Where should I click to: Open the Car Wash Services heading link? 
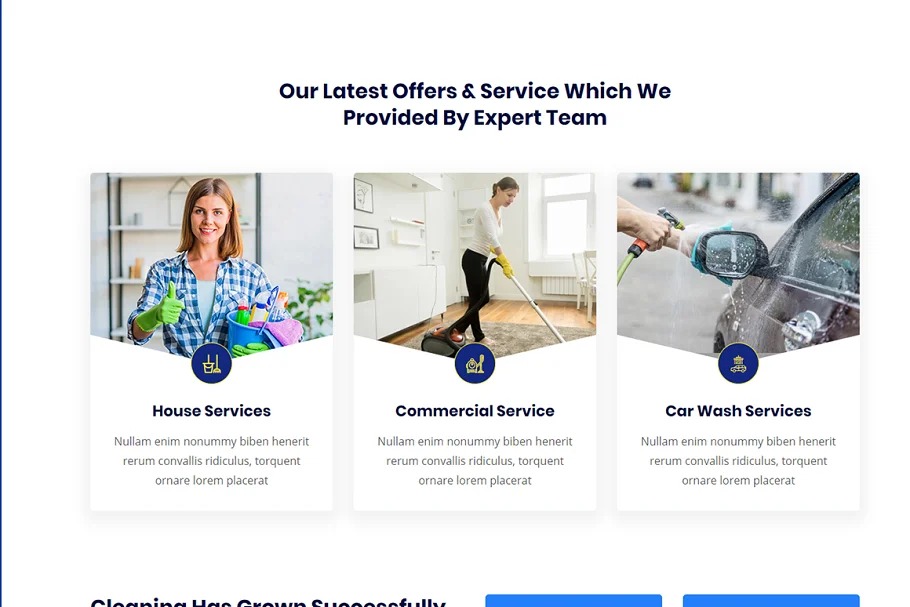(x=738, y=411)
